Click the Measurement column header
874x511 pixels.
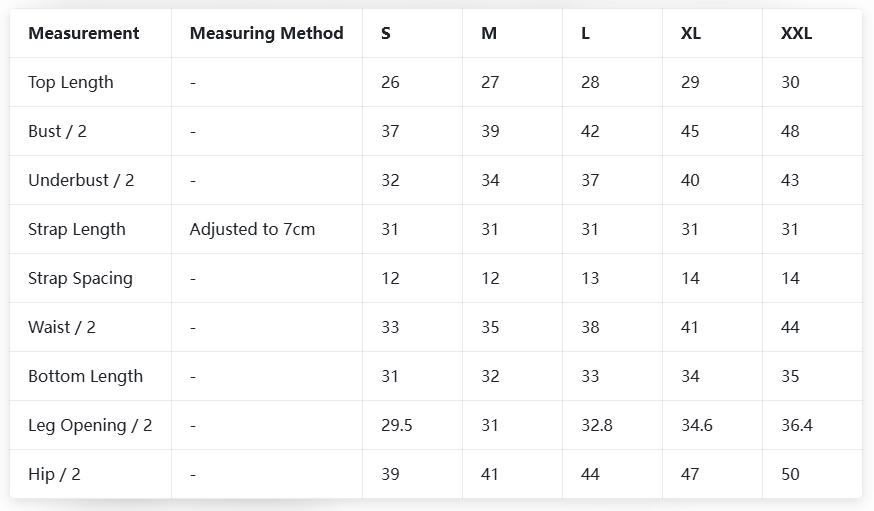pos(84,33)
